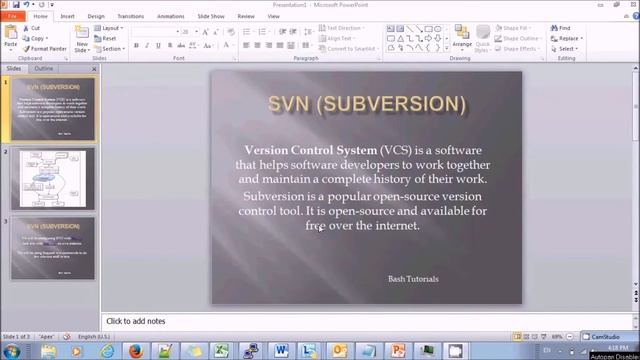This screenshot has height=360, width=640.
Task: Toggle bold formatting
Action: 136,45
